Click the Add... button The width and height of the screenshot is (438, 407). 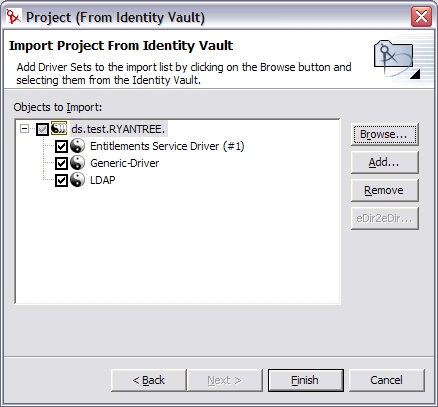coord(385,162)
